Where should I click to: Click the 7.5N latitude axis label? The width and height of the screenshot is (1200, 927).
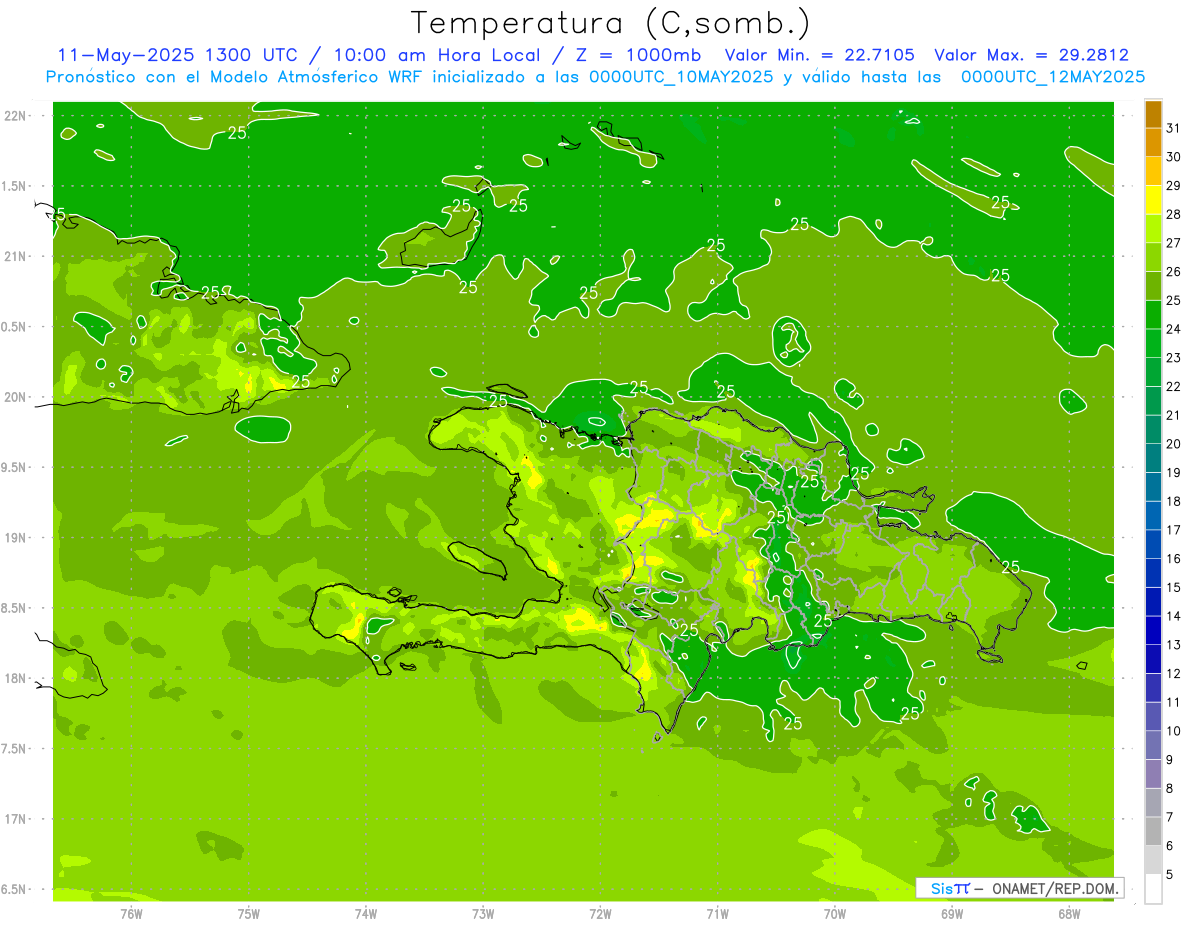pyautogui.click(x=15, y=748)
